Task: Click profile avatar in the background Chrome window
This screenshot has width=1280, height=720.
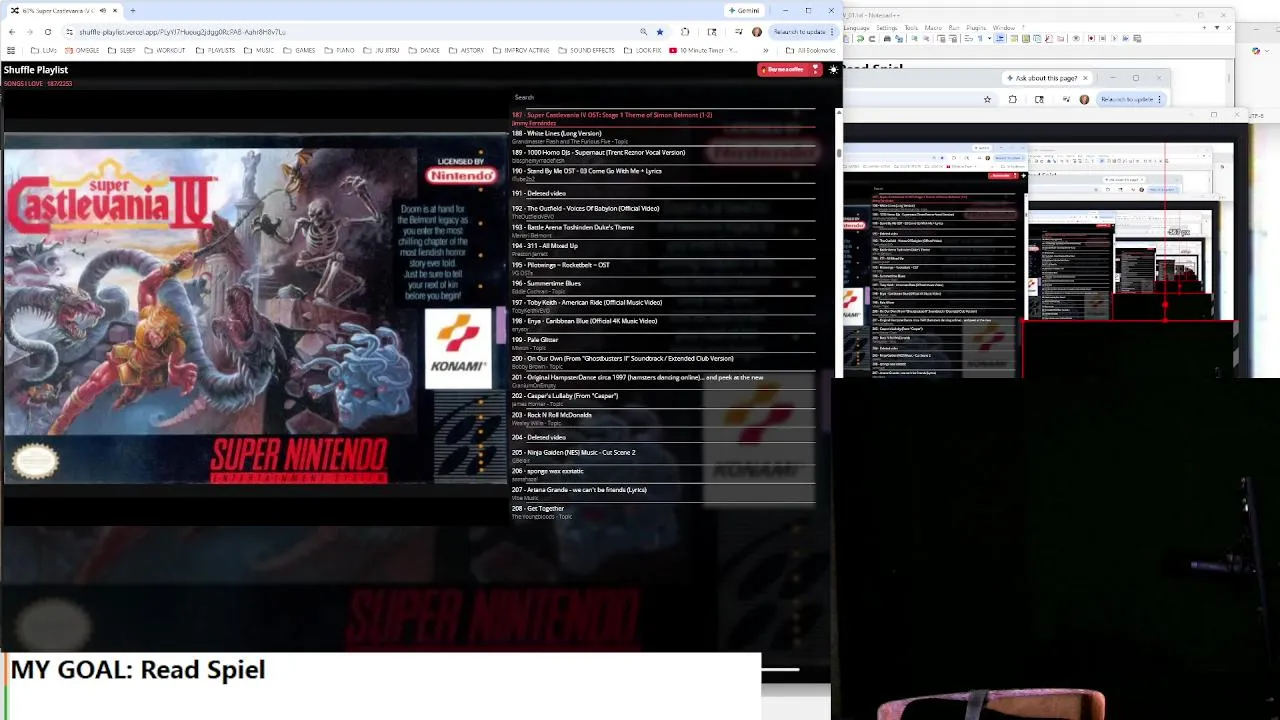Action: coord(1084,100)
